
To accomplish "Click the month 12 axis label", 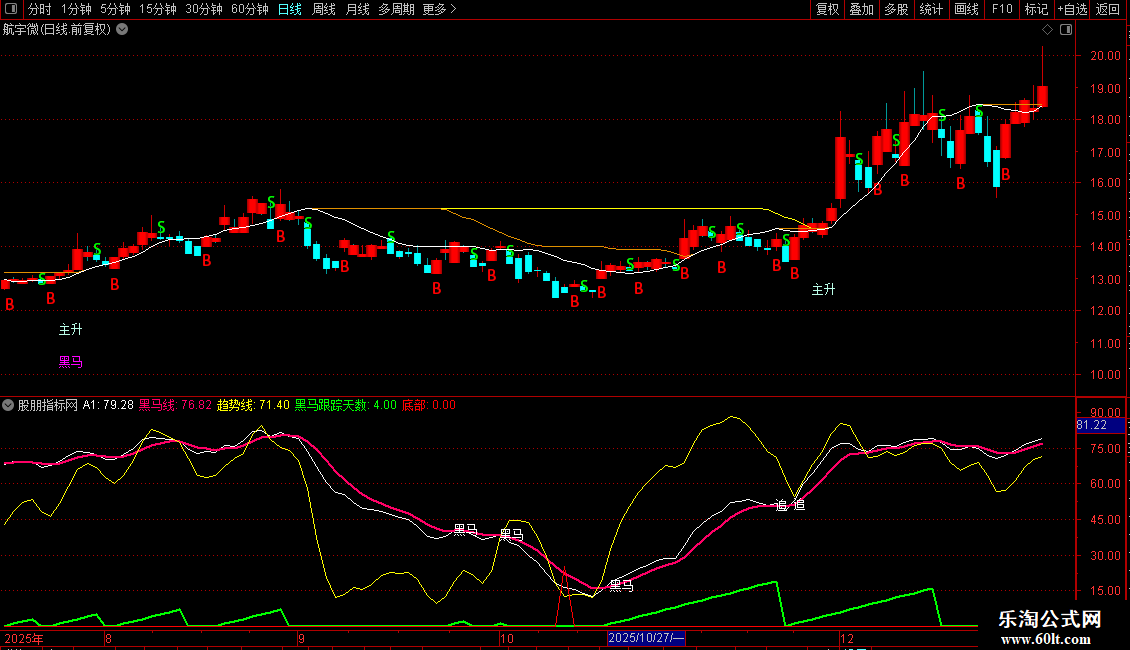I will click(x=847, y=638).
